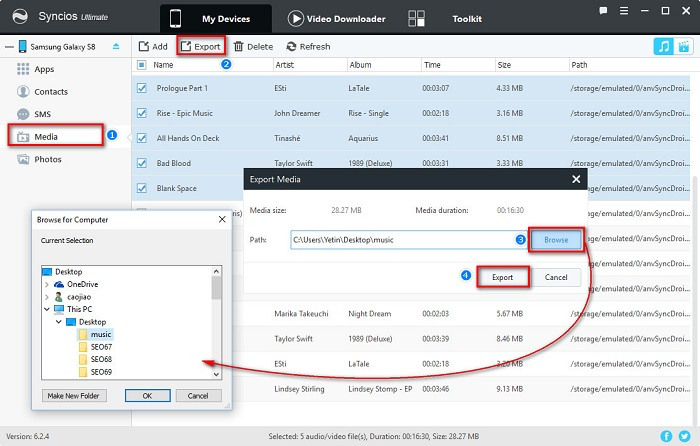Collapse Desktop under This PC
The image size is (700, 446).
pyautogui.click(x=58, y=321)
